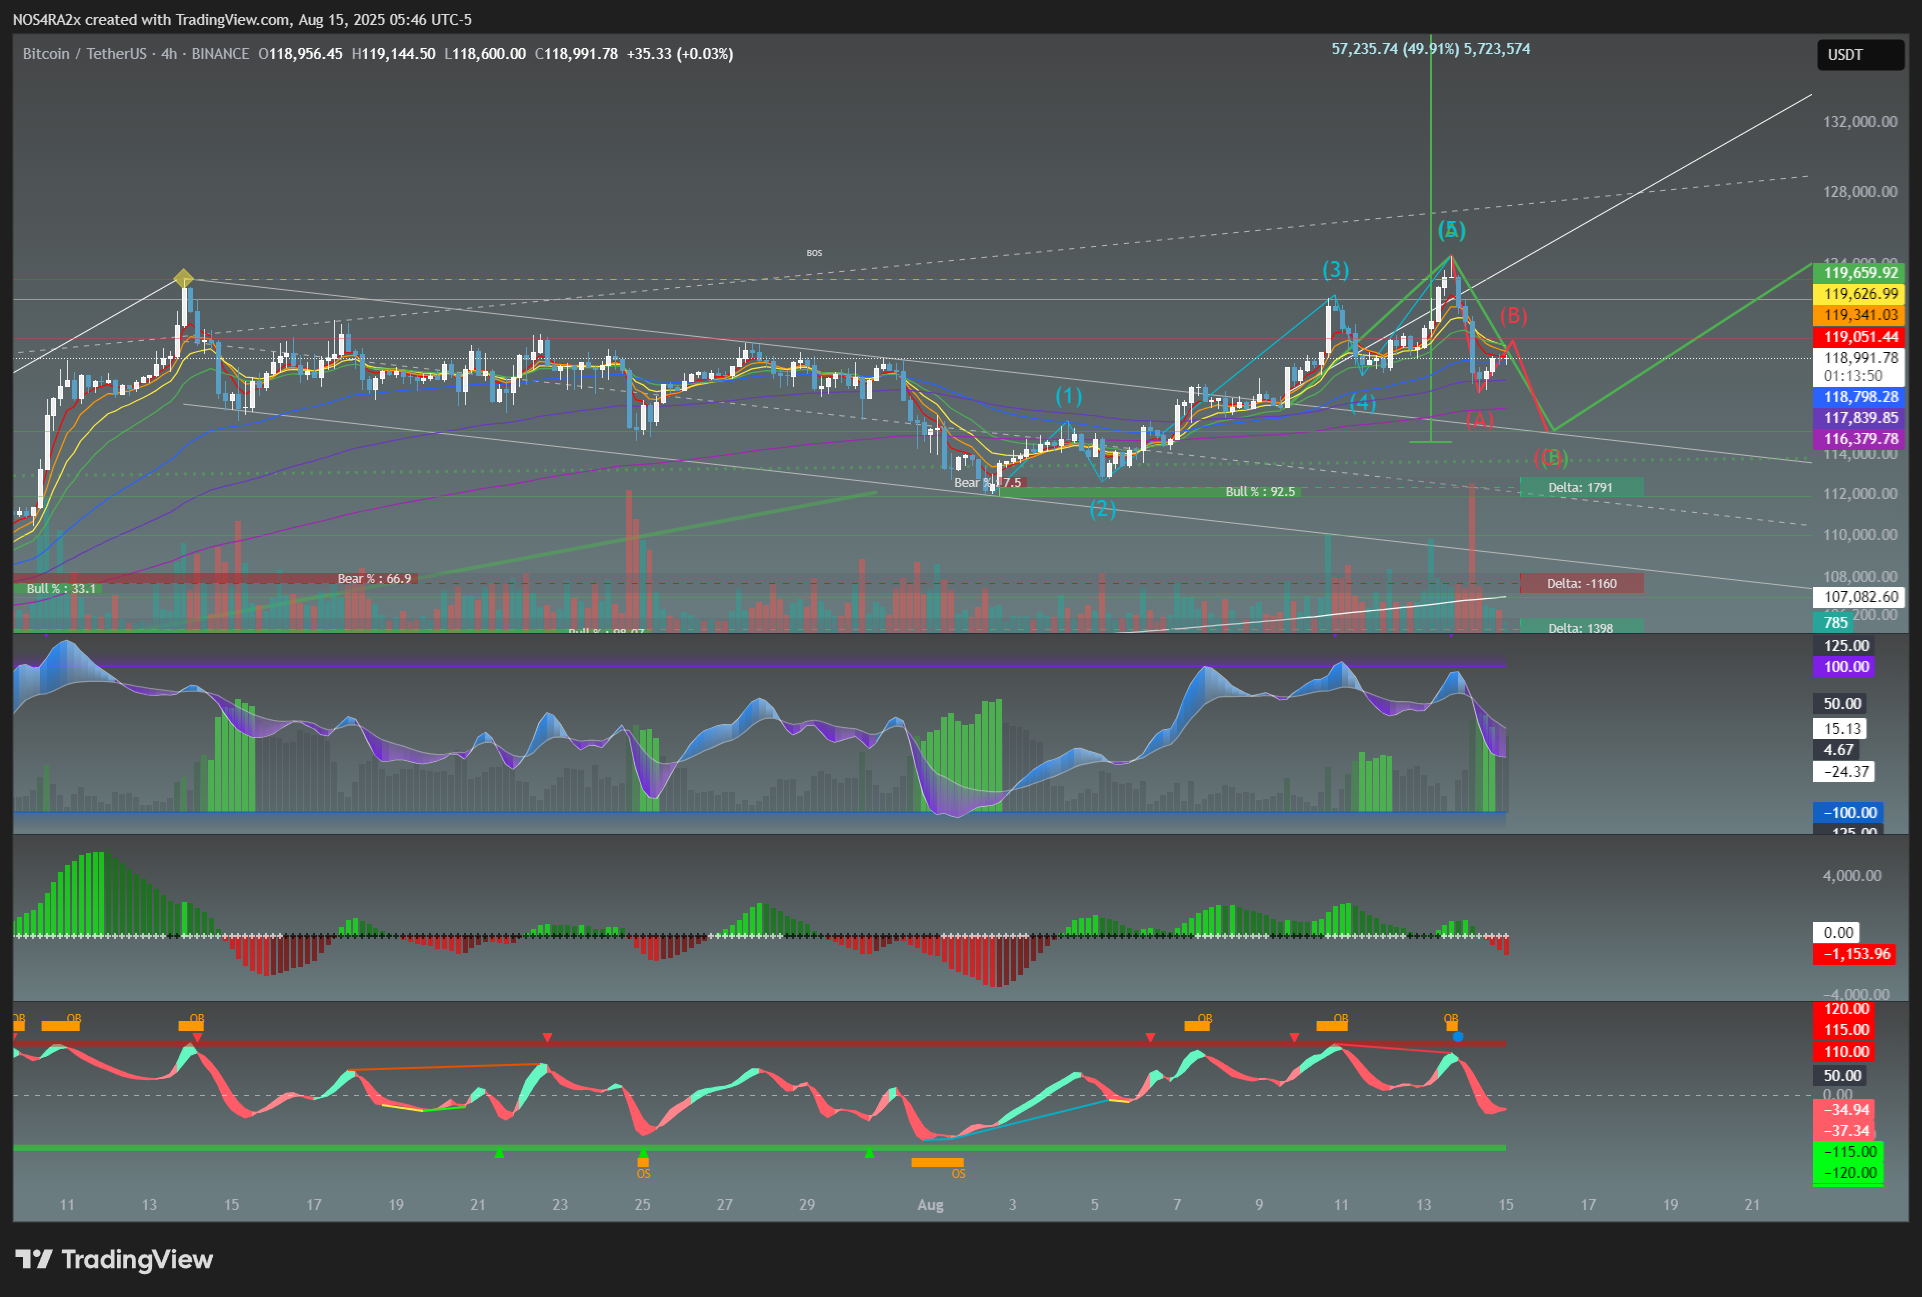Click the wave (3) label
The height and width of the screenshot is (1297, 1922).
pos(1336,270)
